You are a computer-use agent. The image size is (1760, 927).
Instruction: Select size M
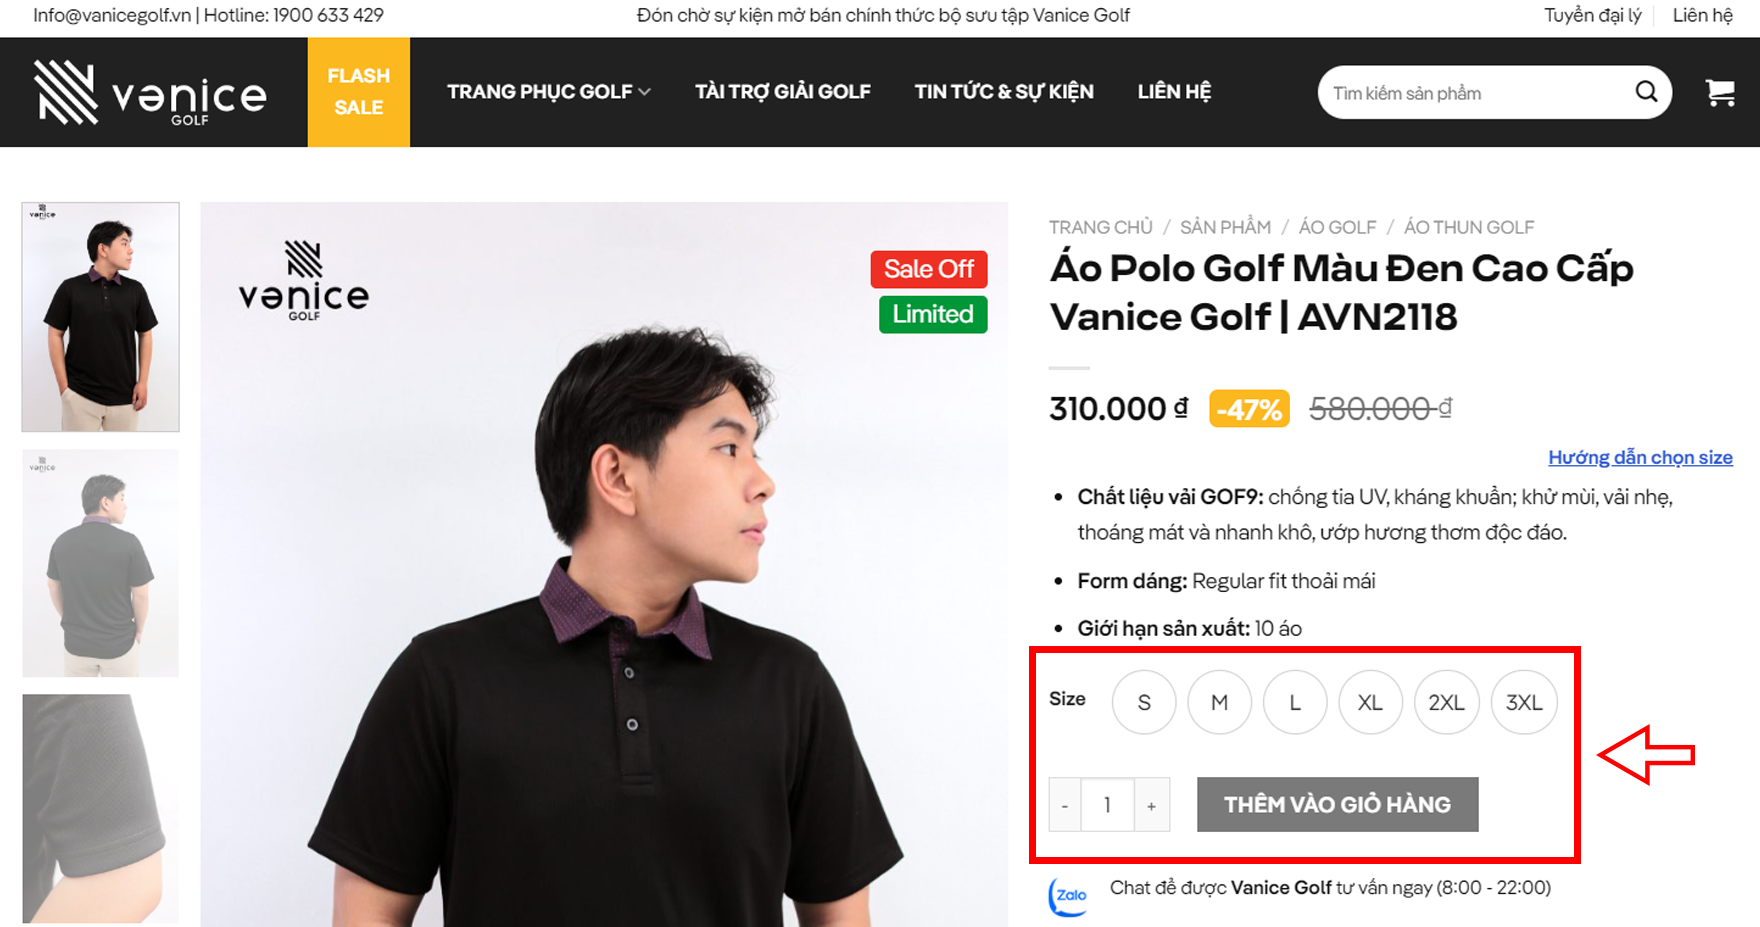[x=1219, y=703]
